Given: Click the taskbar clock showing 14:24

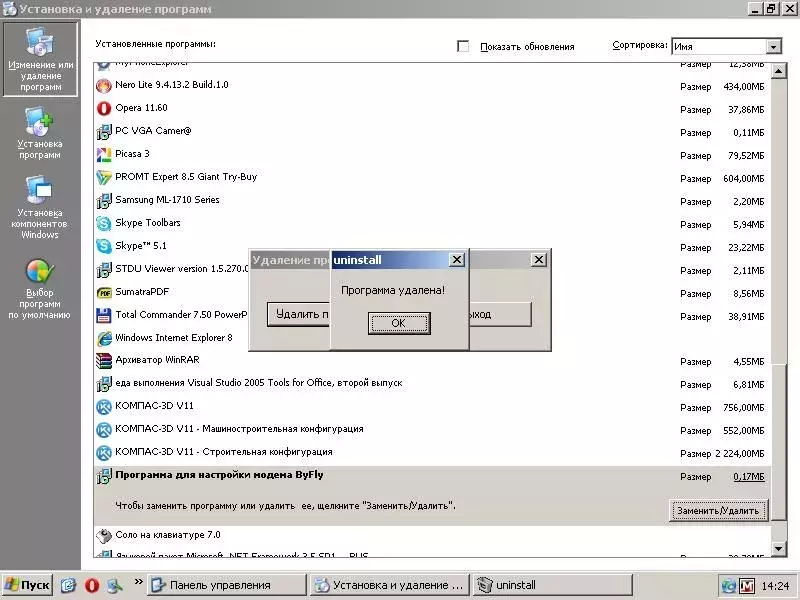Looking at the screenshot, I should pos(776,586).
